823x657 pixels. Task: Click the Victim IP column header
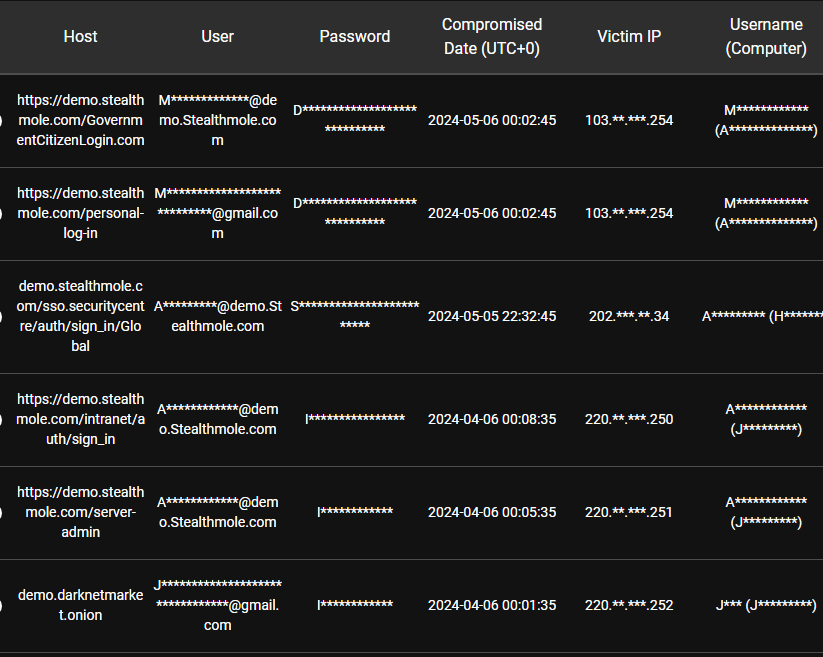(x=629, y=36)
